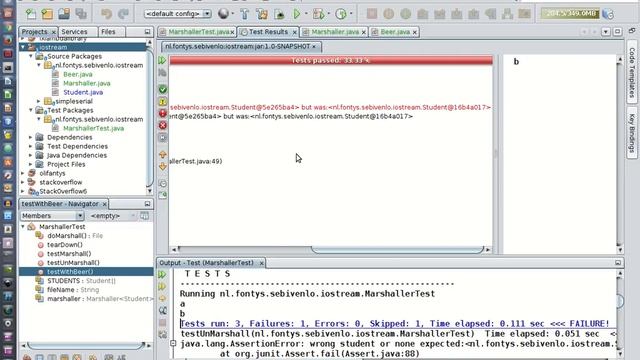Click the Profile Project clock icon
The width and height of the screenshot is (640, 360).
(x=340, y=14)
